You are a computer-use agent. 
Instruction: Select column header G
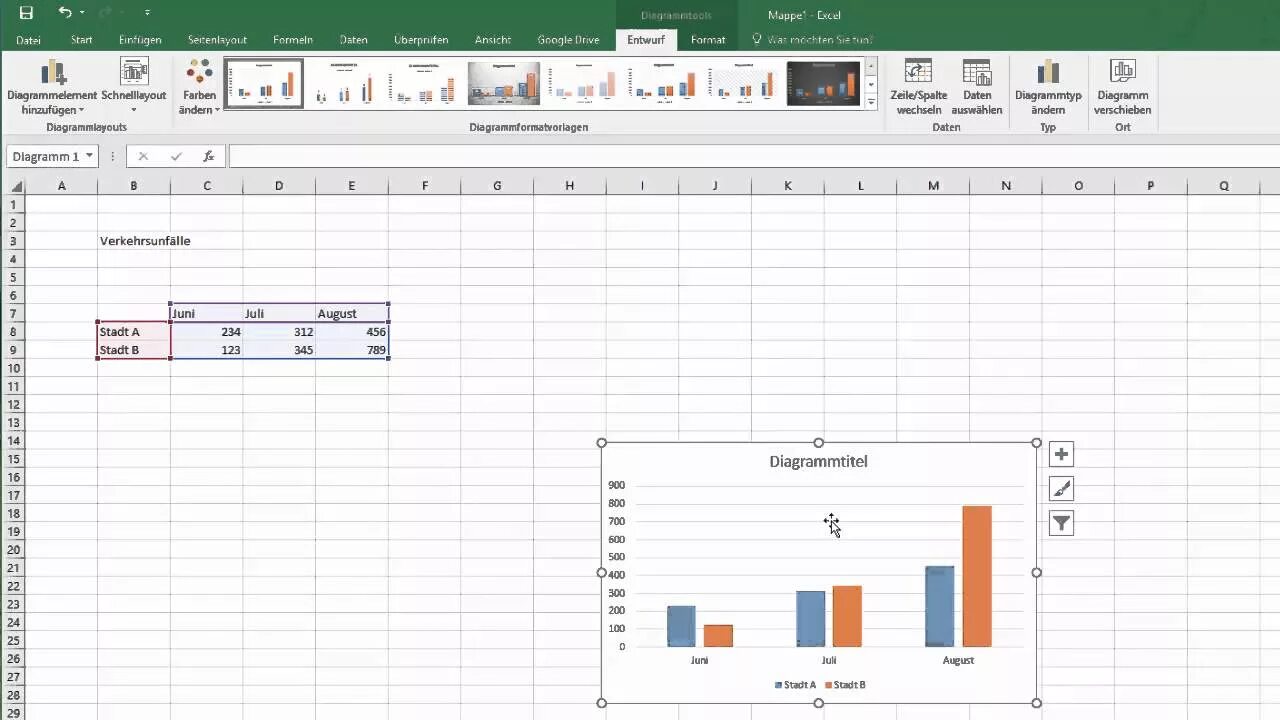point(497,186)
